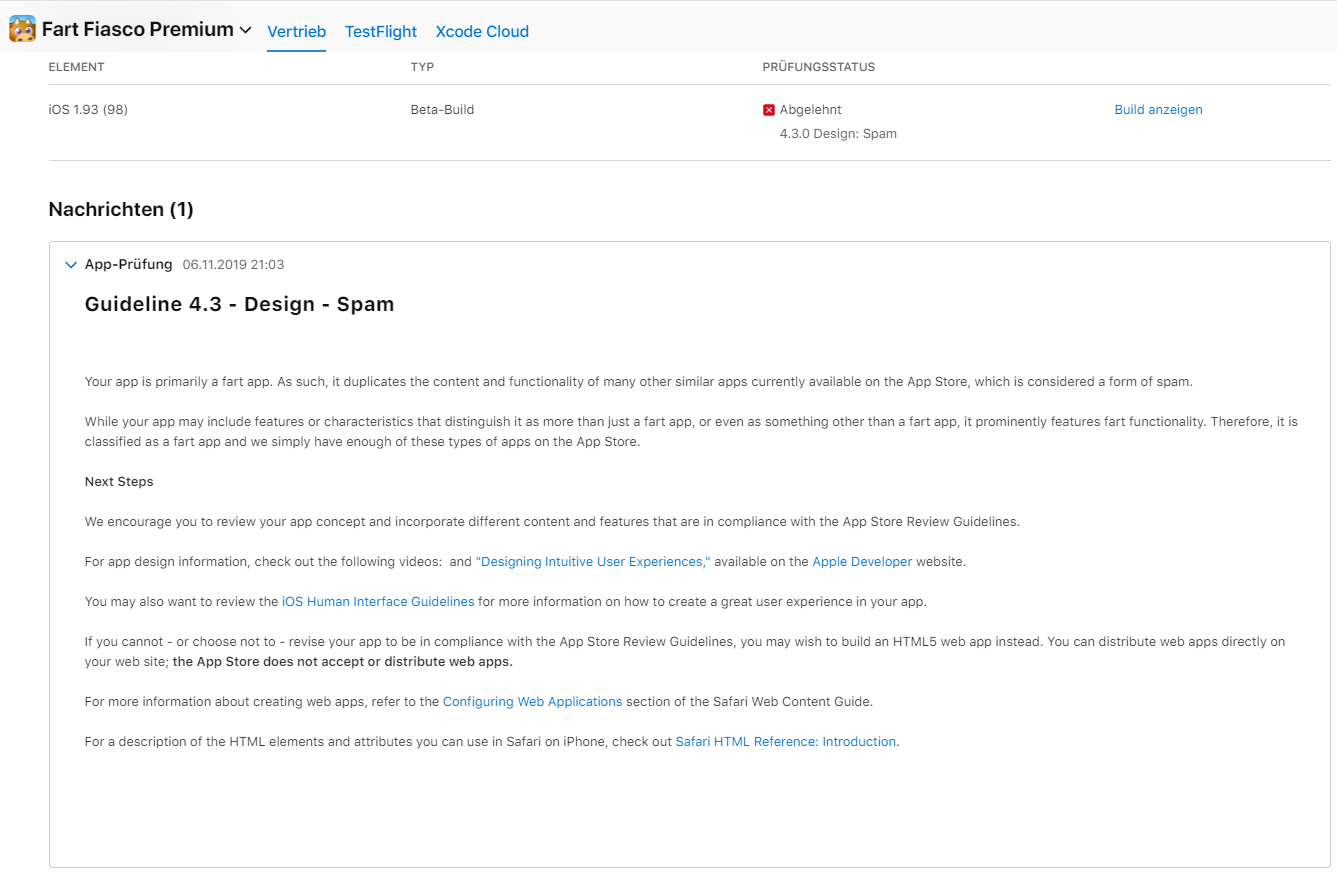This screenshot has height=874, width=1337.
Task: Switch to the Vertrieb tab
Action: (x=297, y=31)
